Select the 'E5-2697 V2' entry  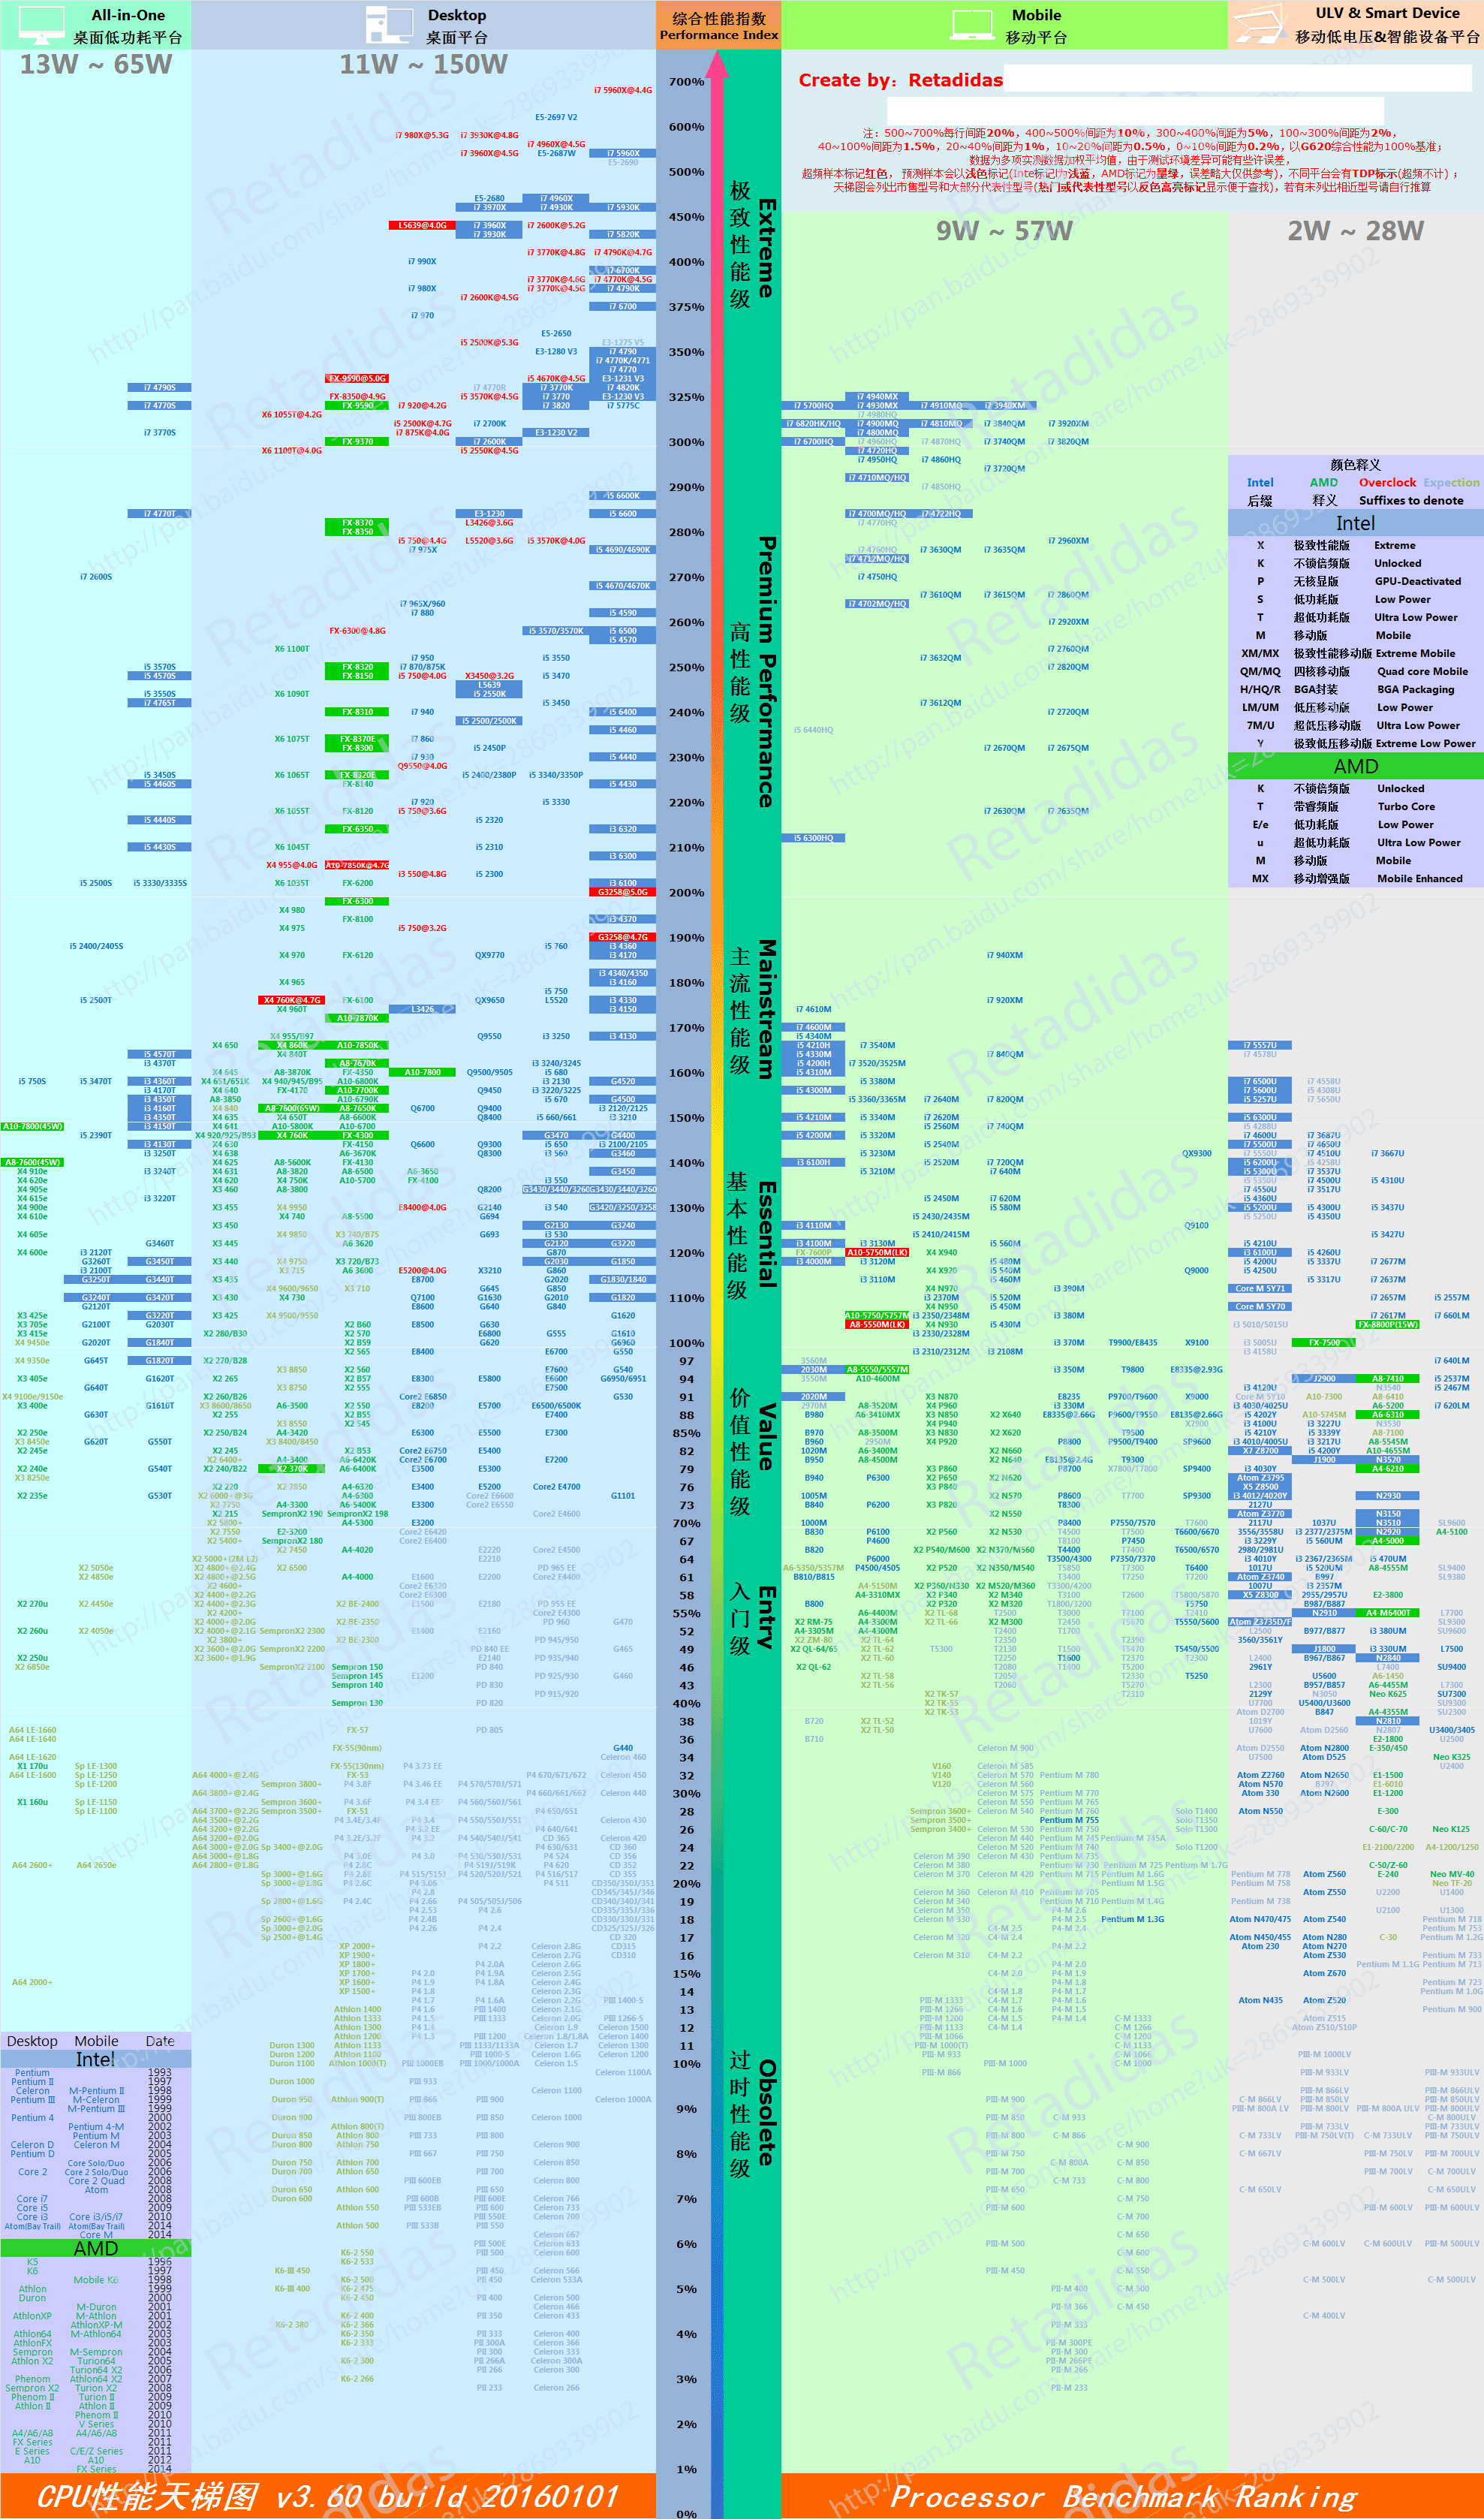coord(556,117)
